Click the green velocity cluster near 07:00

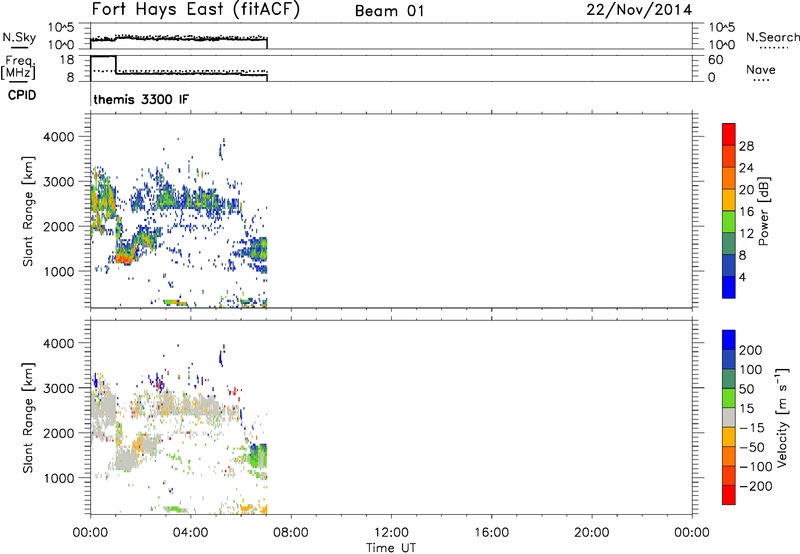pyautogui.click(x=258, y=455)
